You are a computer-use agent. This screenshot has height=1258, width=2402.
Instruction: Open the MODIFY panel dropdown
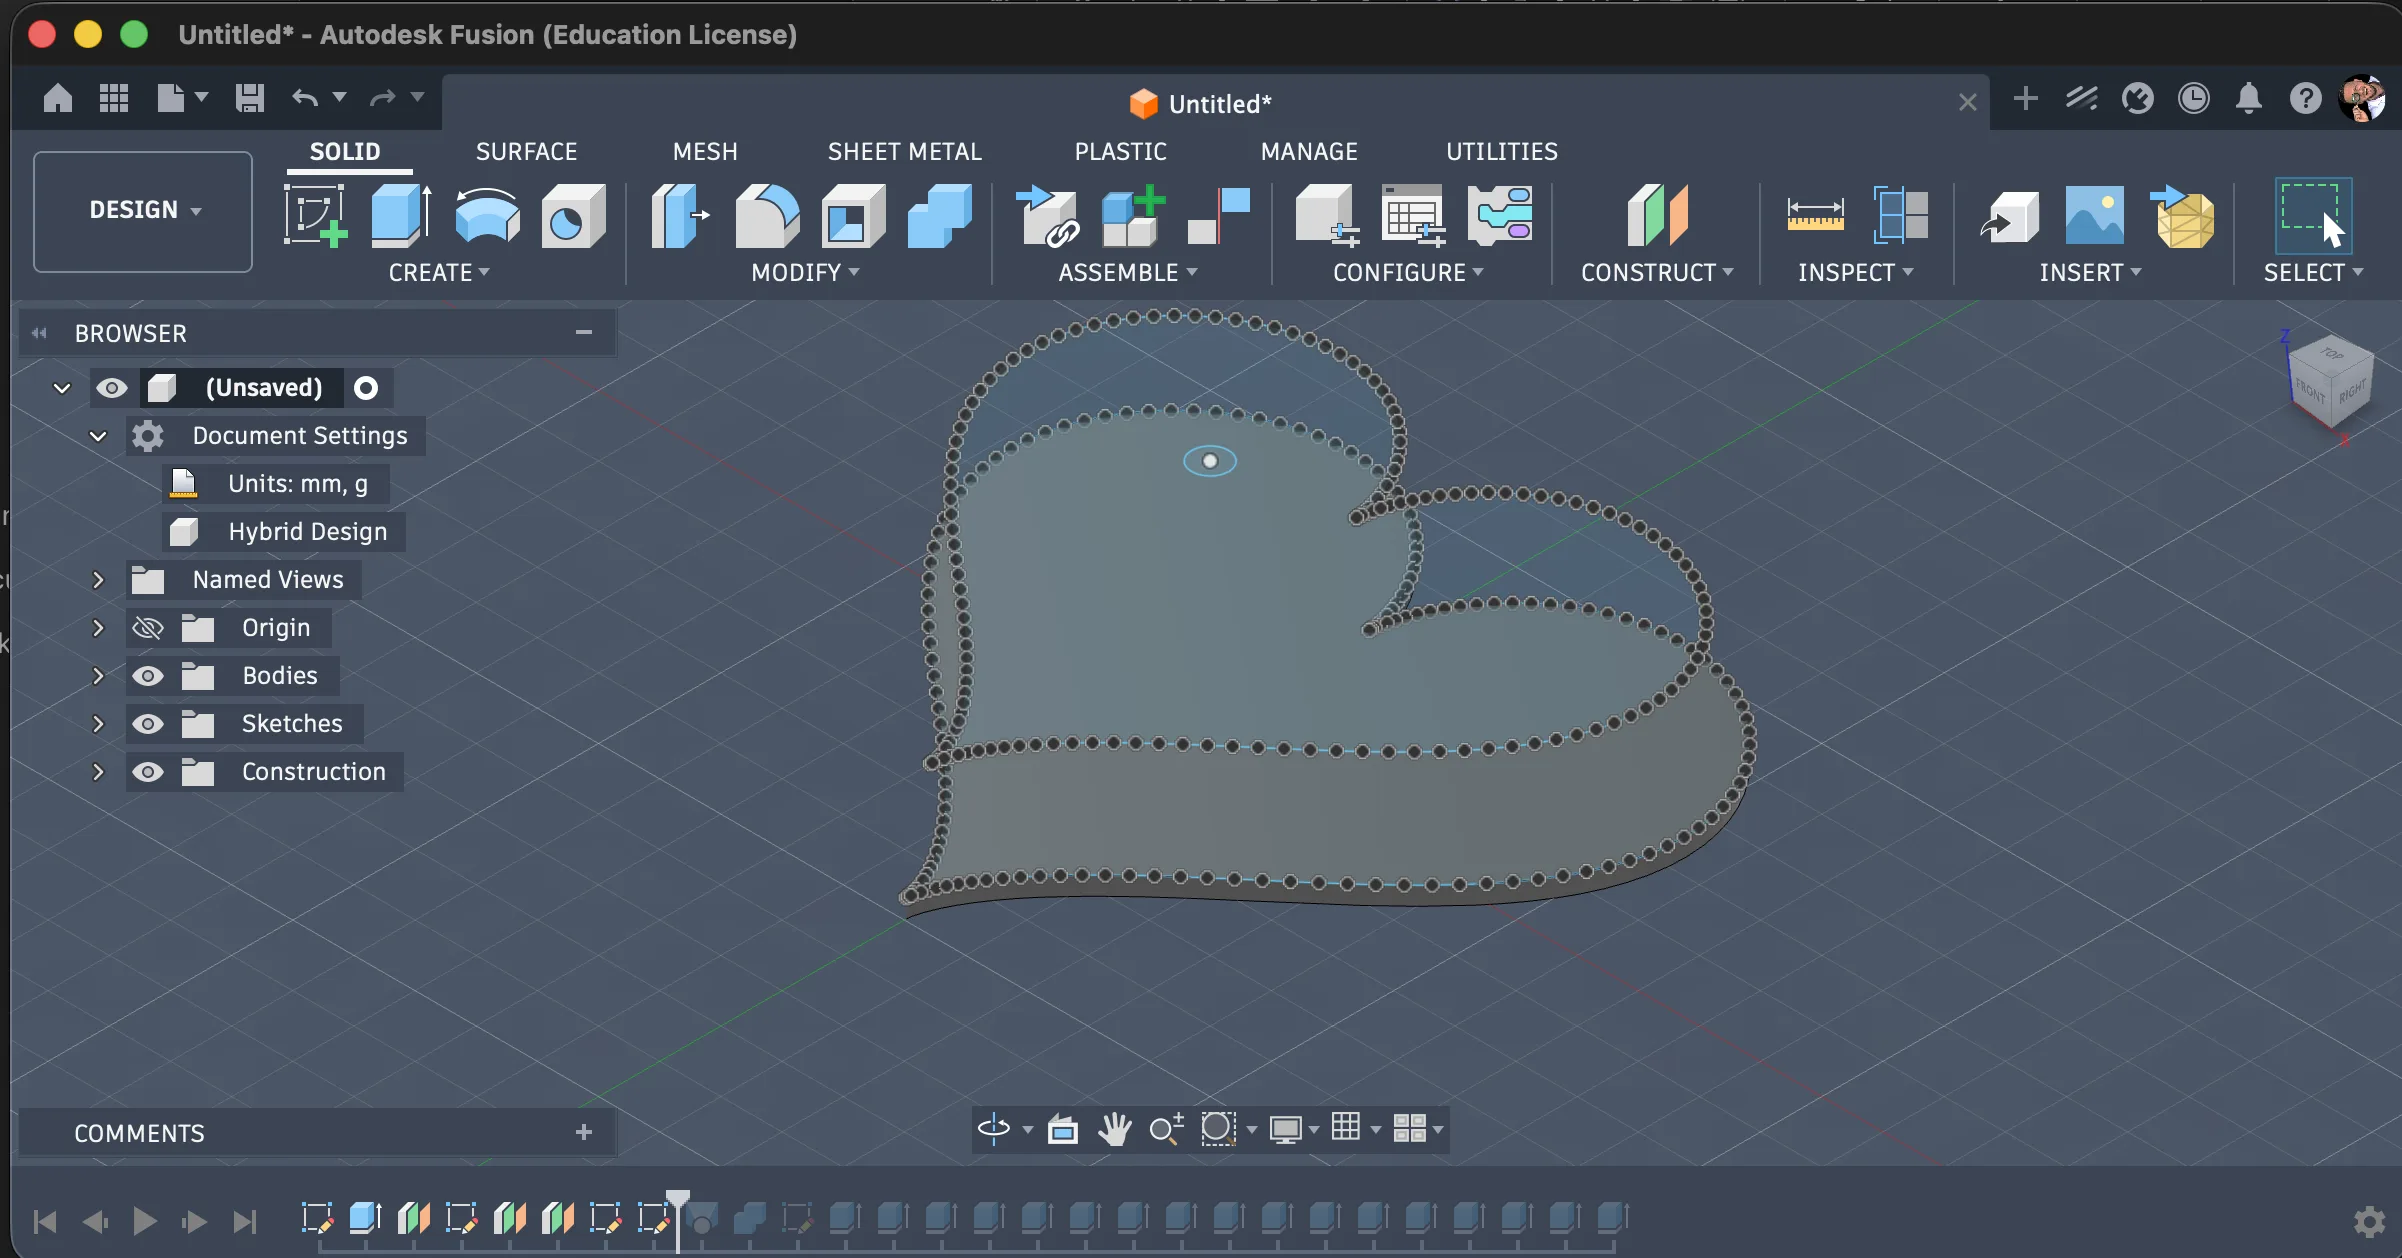point(805,272)
